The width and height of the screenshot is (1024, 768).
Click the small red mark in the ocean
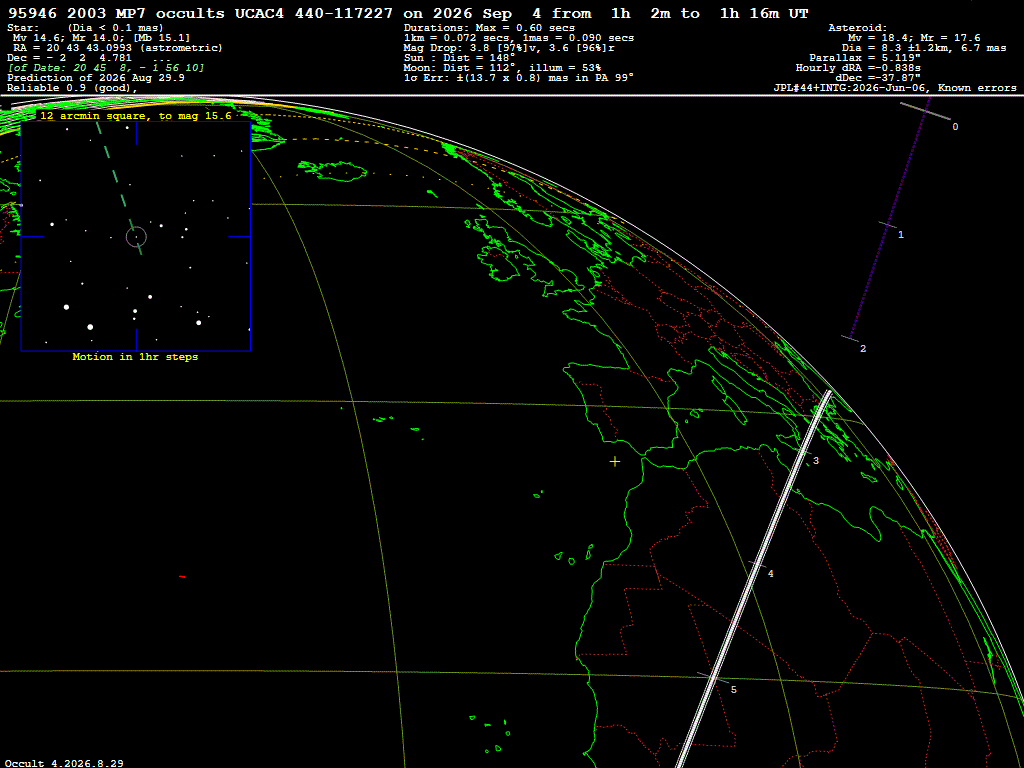(x=182, y=577)
